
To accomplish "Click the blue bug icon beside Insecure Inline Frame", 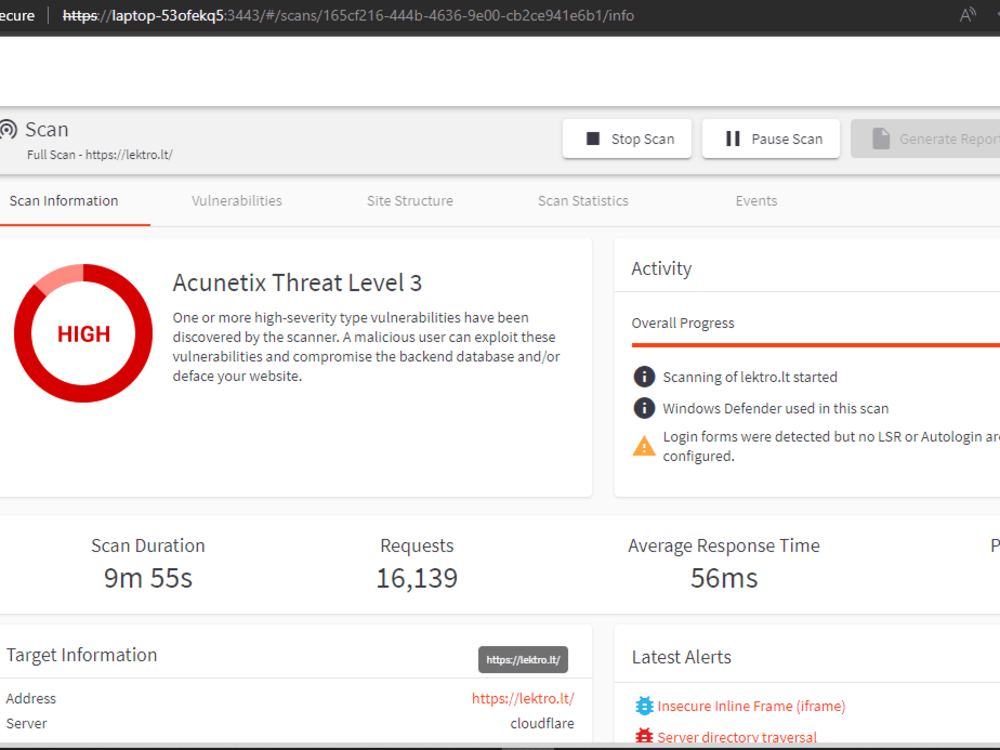I will tap(644, 706).
